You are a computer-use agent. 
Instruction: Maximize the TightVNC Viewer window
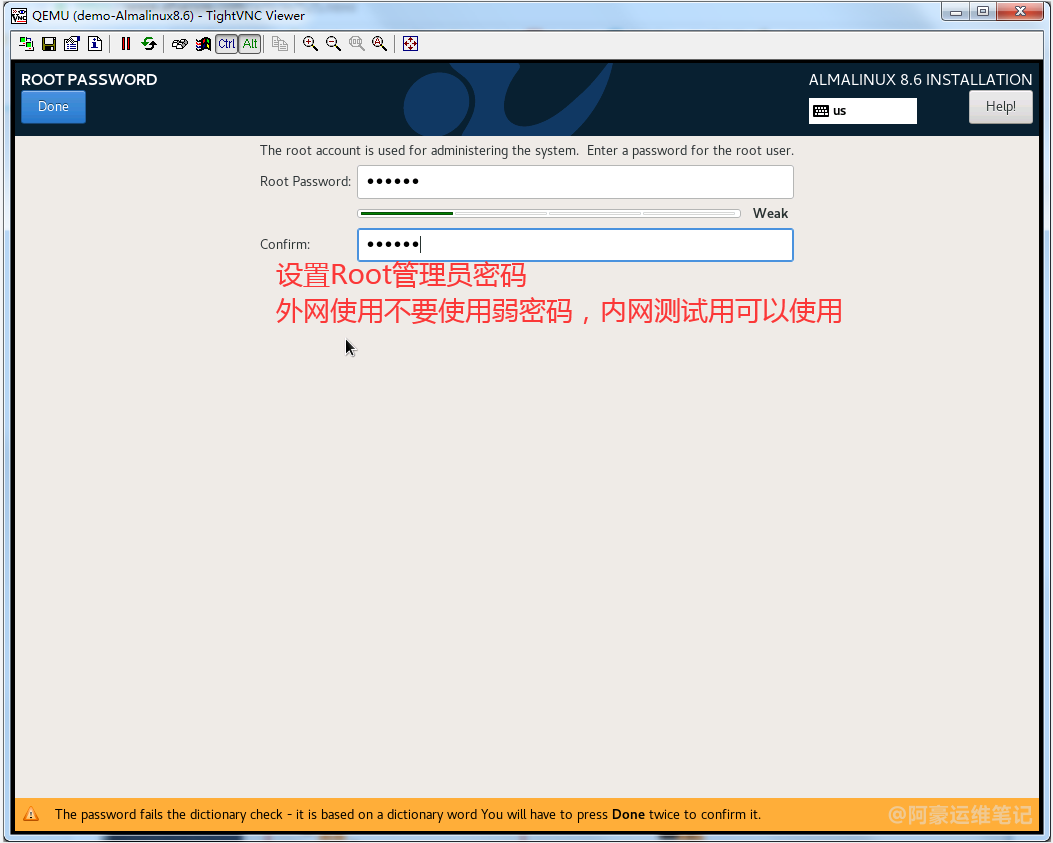point(983,11)
